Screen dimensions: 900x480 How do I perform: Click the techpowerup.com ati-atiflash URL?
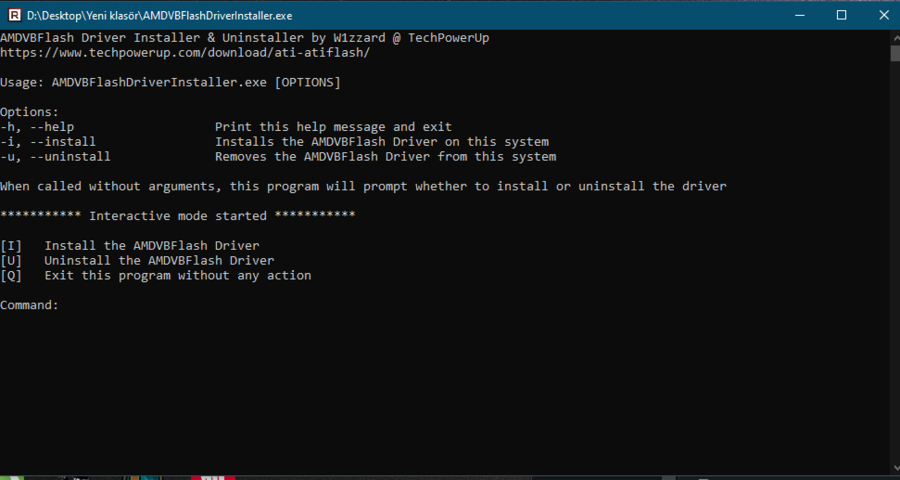[x=185, y=52]
